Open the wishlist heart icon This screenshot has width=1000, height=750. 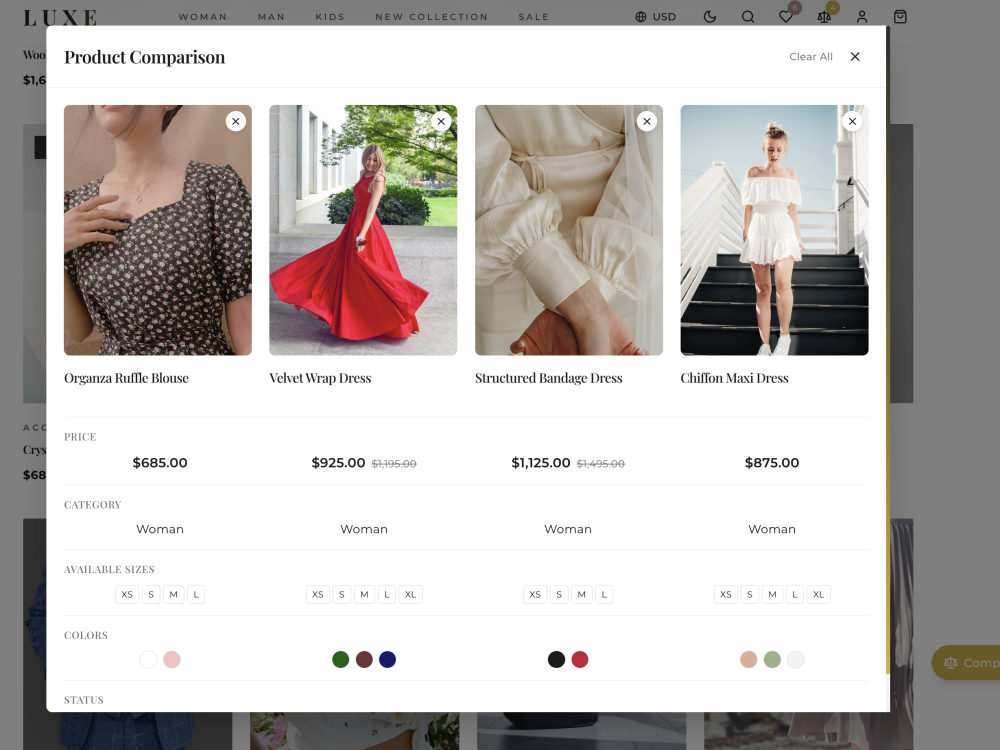point(786,17)
